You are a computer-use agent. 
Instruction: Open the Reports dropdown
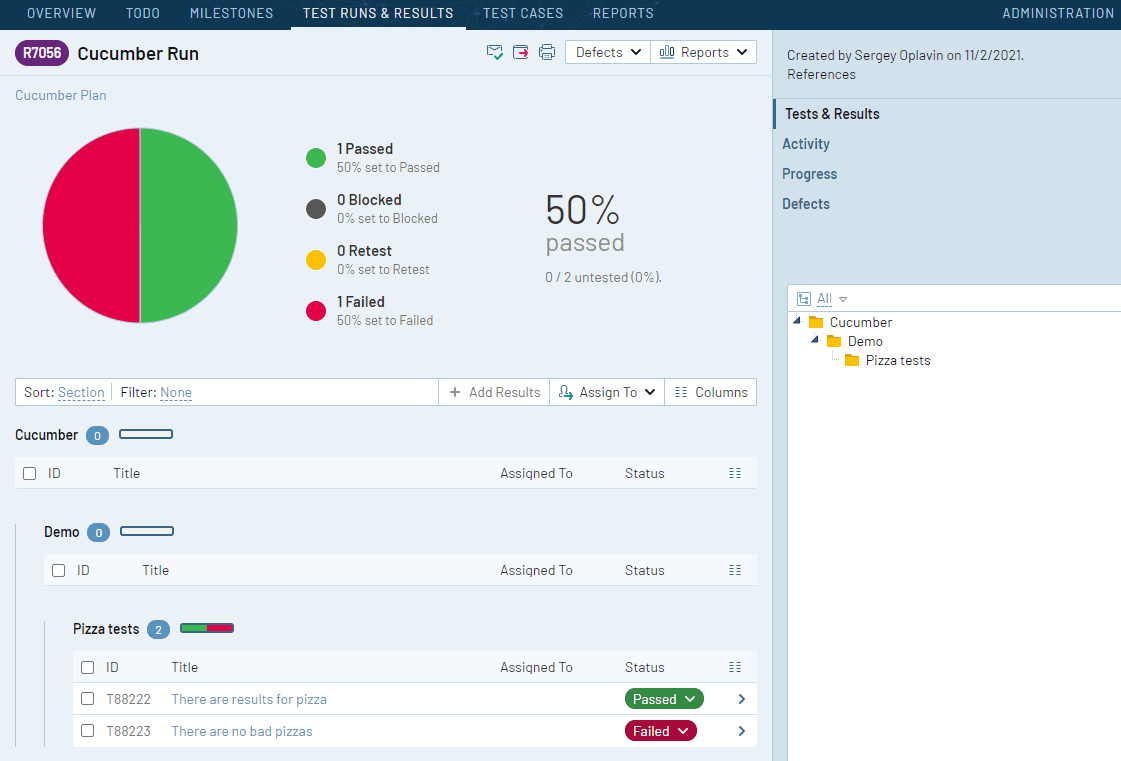pos(703,51)
